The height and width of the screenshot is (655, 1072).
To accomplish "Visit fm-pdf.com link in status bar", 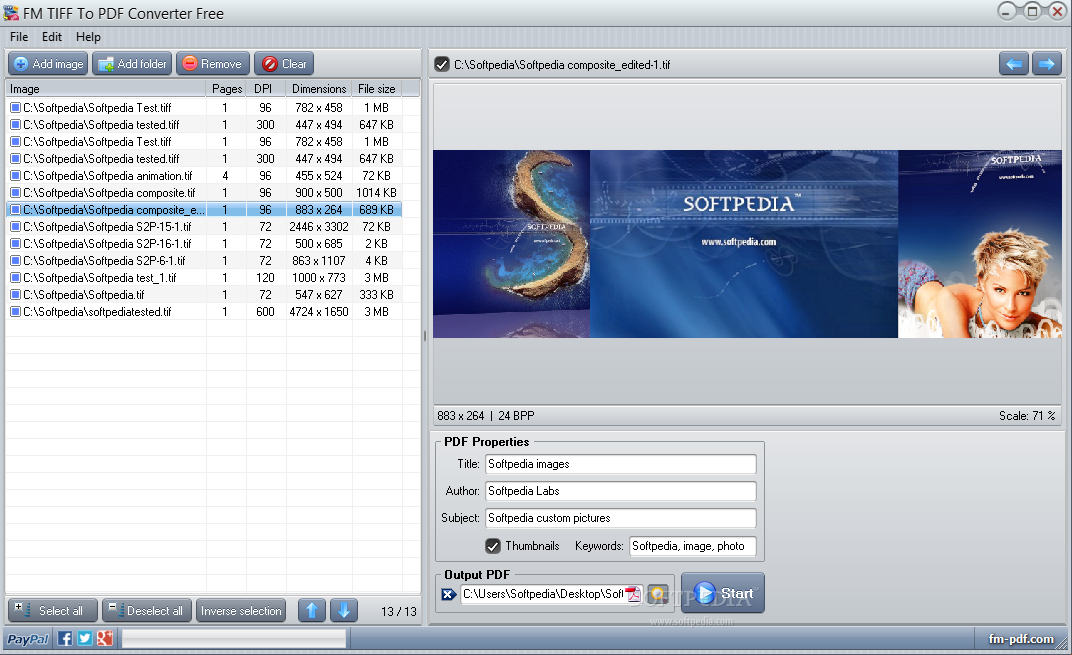I will pos(1021,639).
